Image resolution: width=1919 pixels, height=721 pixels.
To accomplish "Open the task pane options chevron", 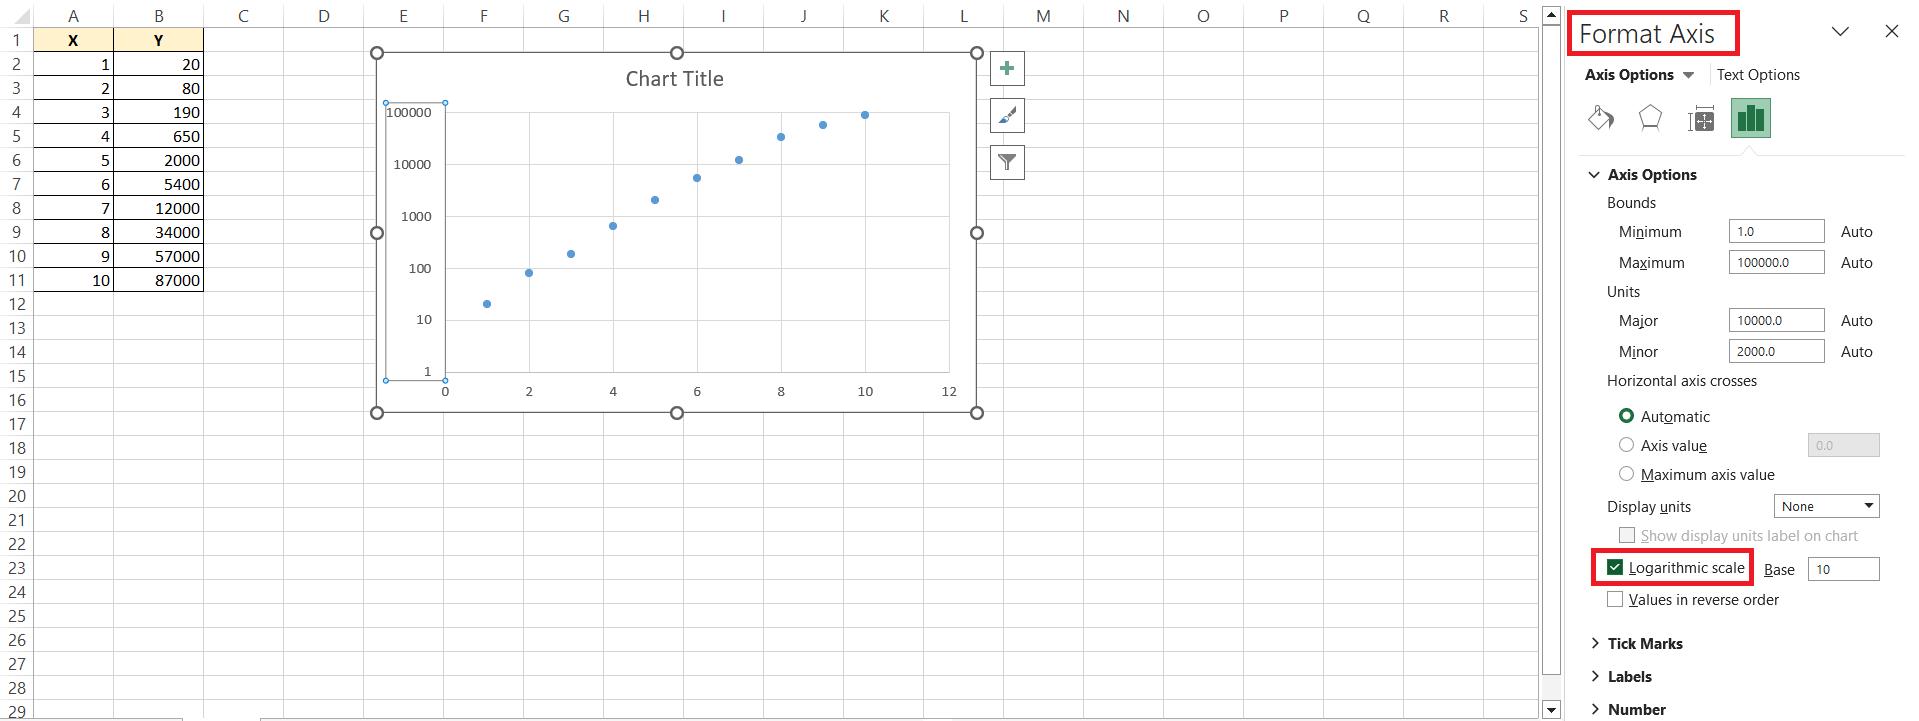I will [x=1840, y=31].
